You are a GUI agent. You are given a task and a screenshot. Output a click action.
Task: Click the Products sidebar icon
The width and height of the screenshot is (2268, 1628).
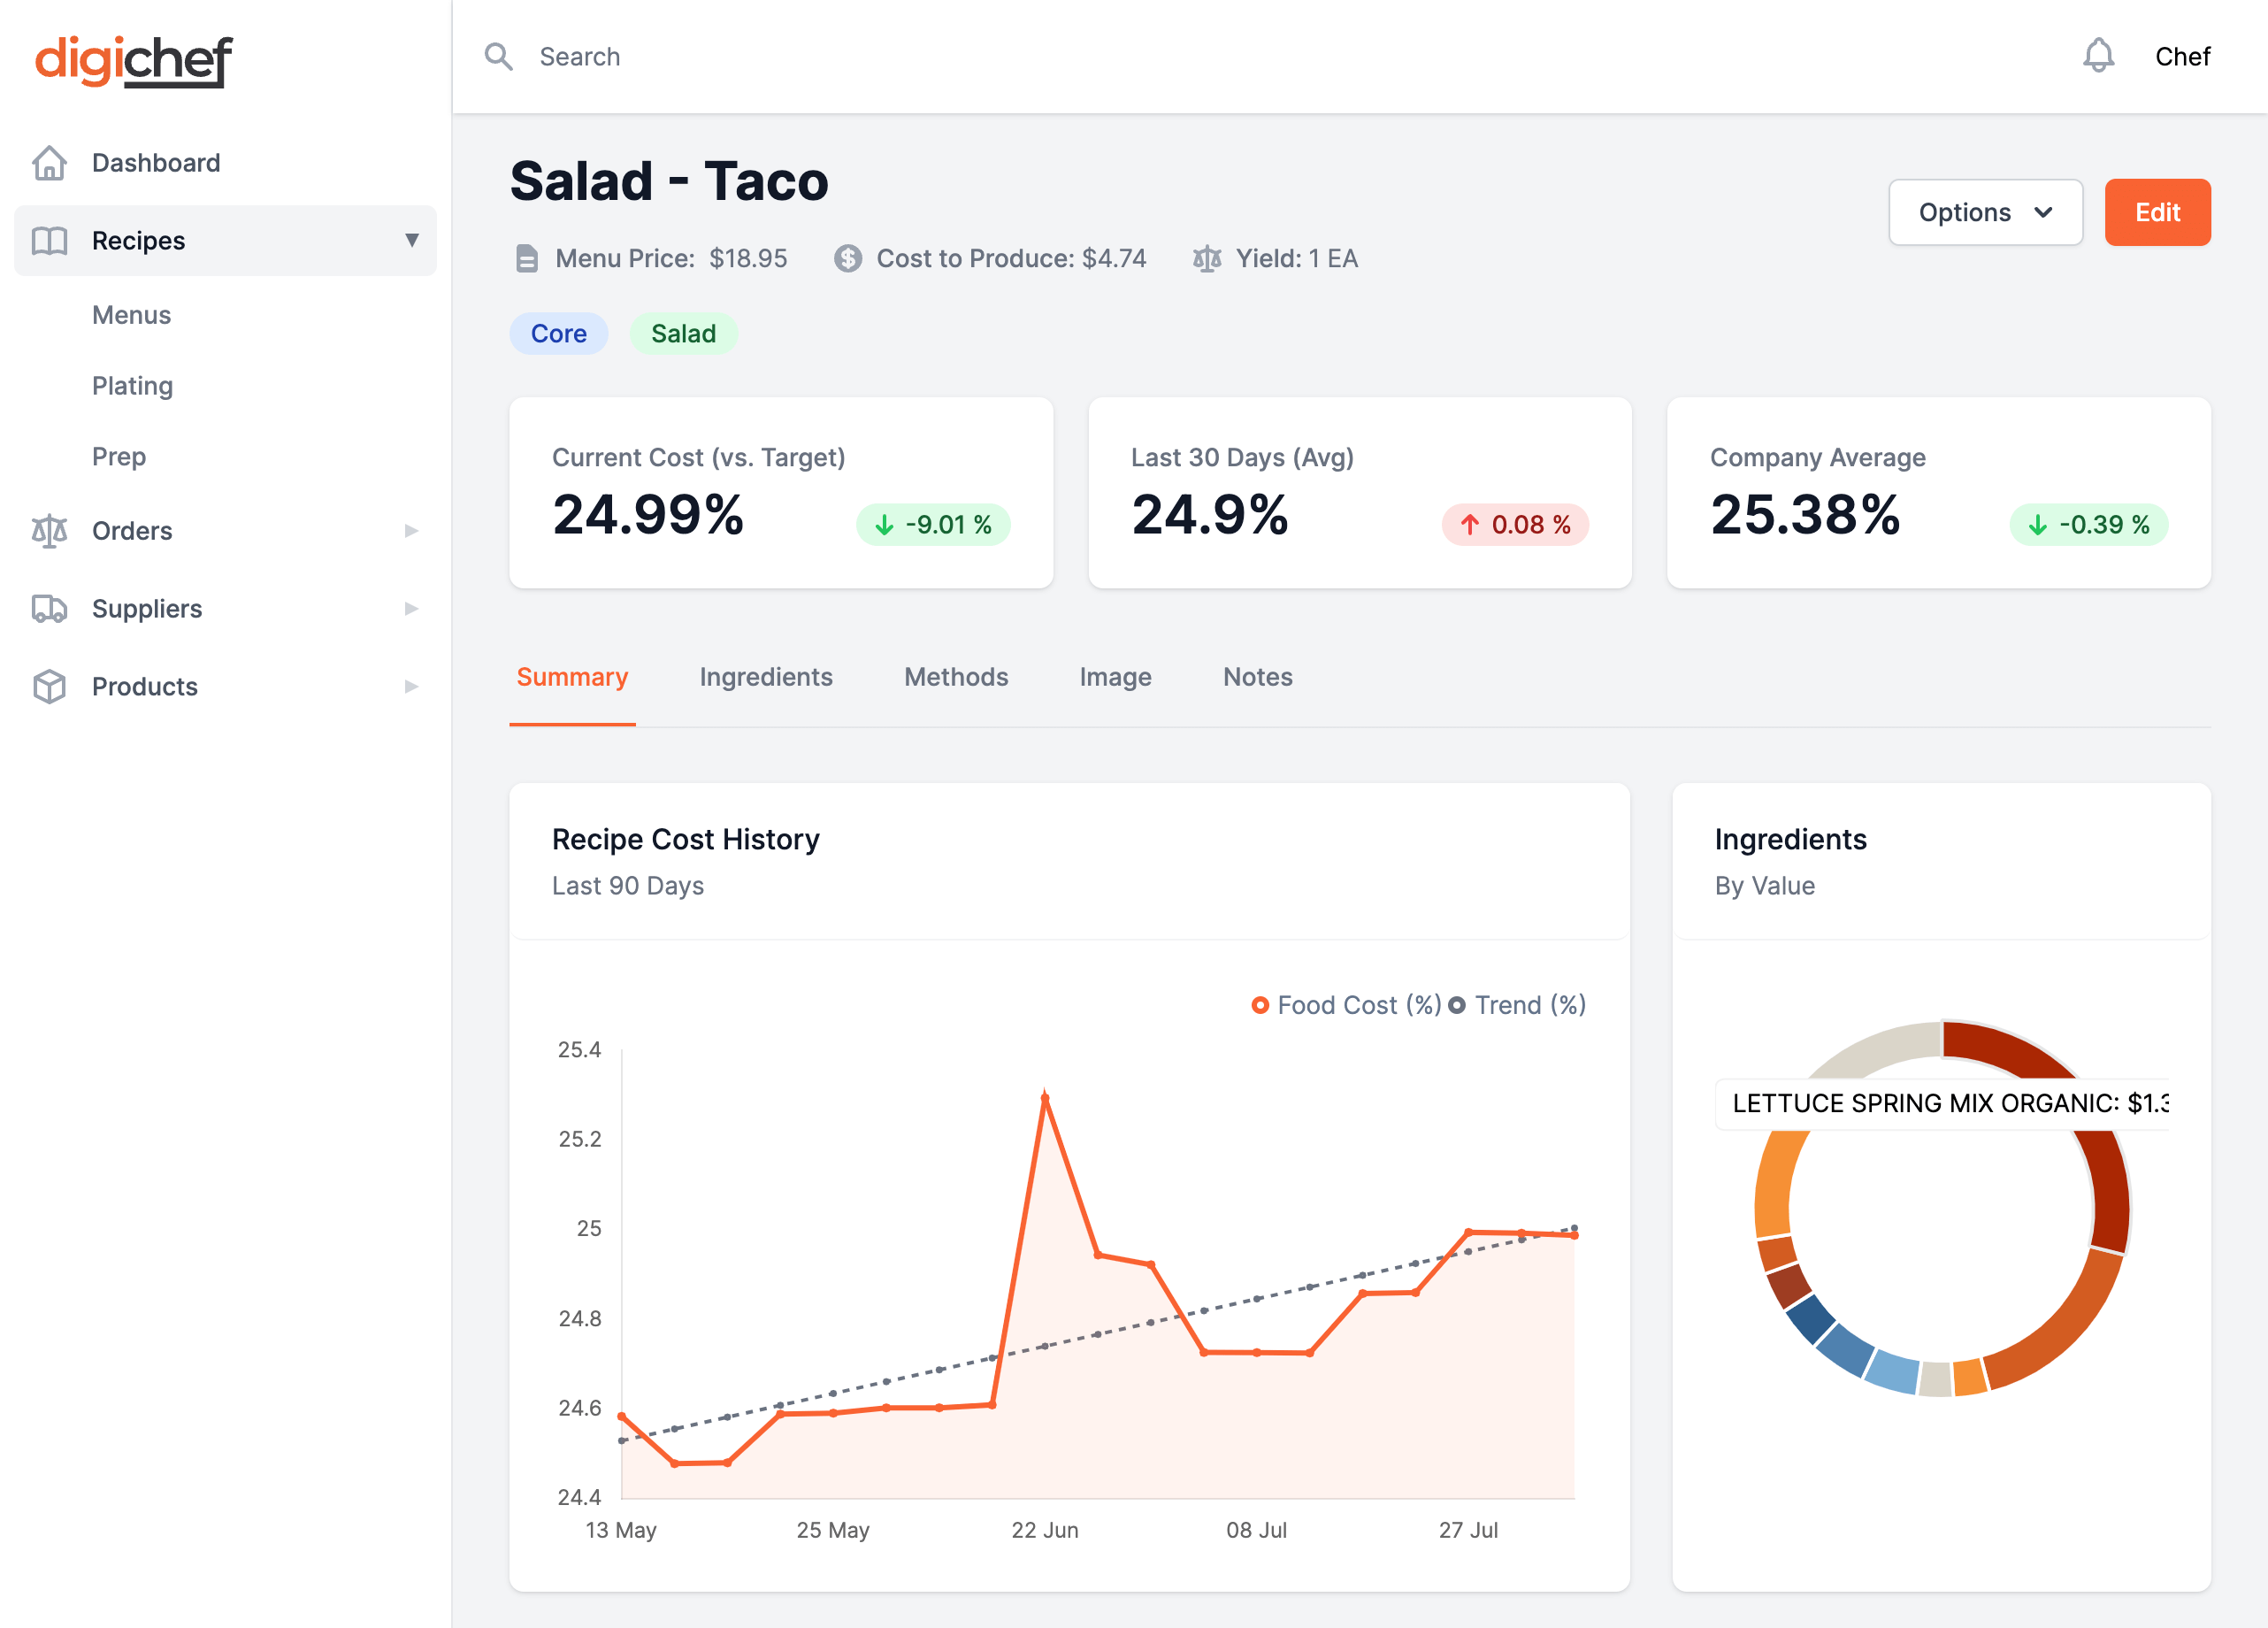[x=50, y=686]
